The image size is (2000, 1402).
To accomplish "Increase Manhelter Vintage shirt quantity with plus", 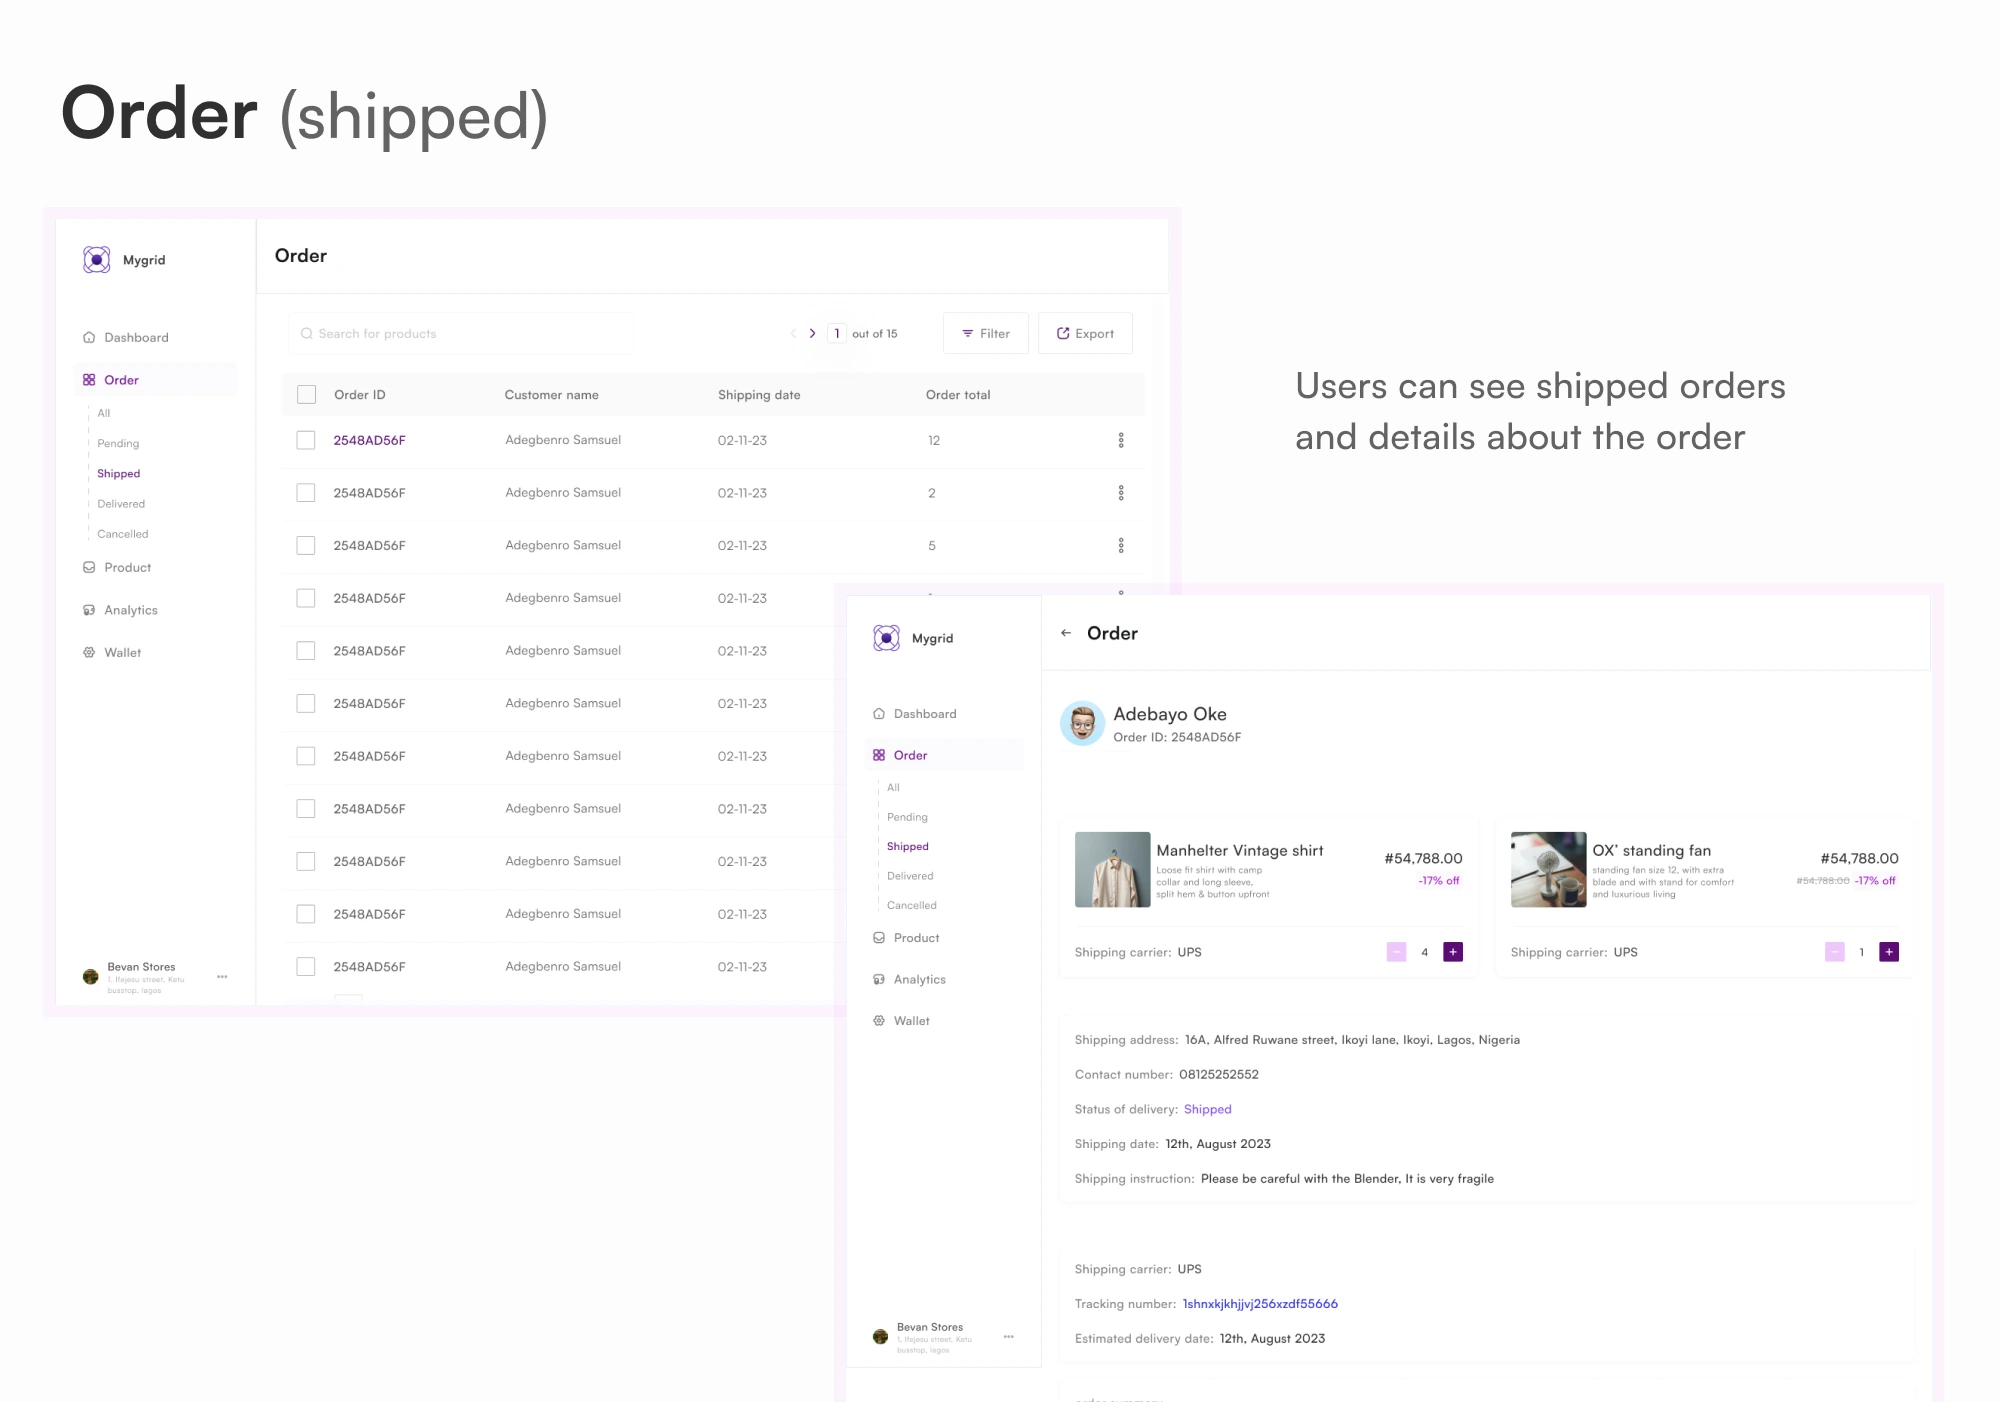I will 1453,952.
